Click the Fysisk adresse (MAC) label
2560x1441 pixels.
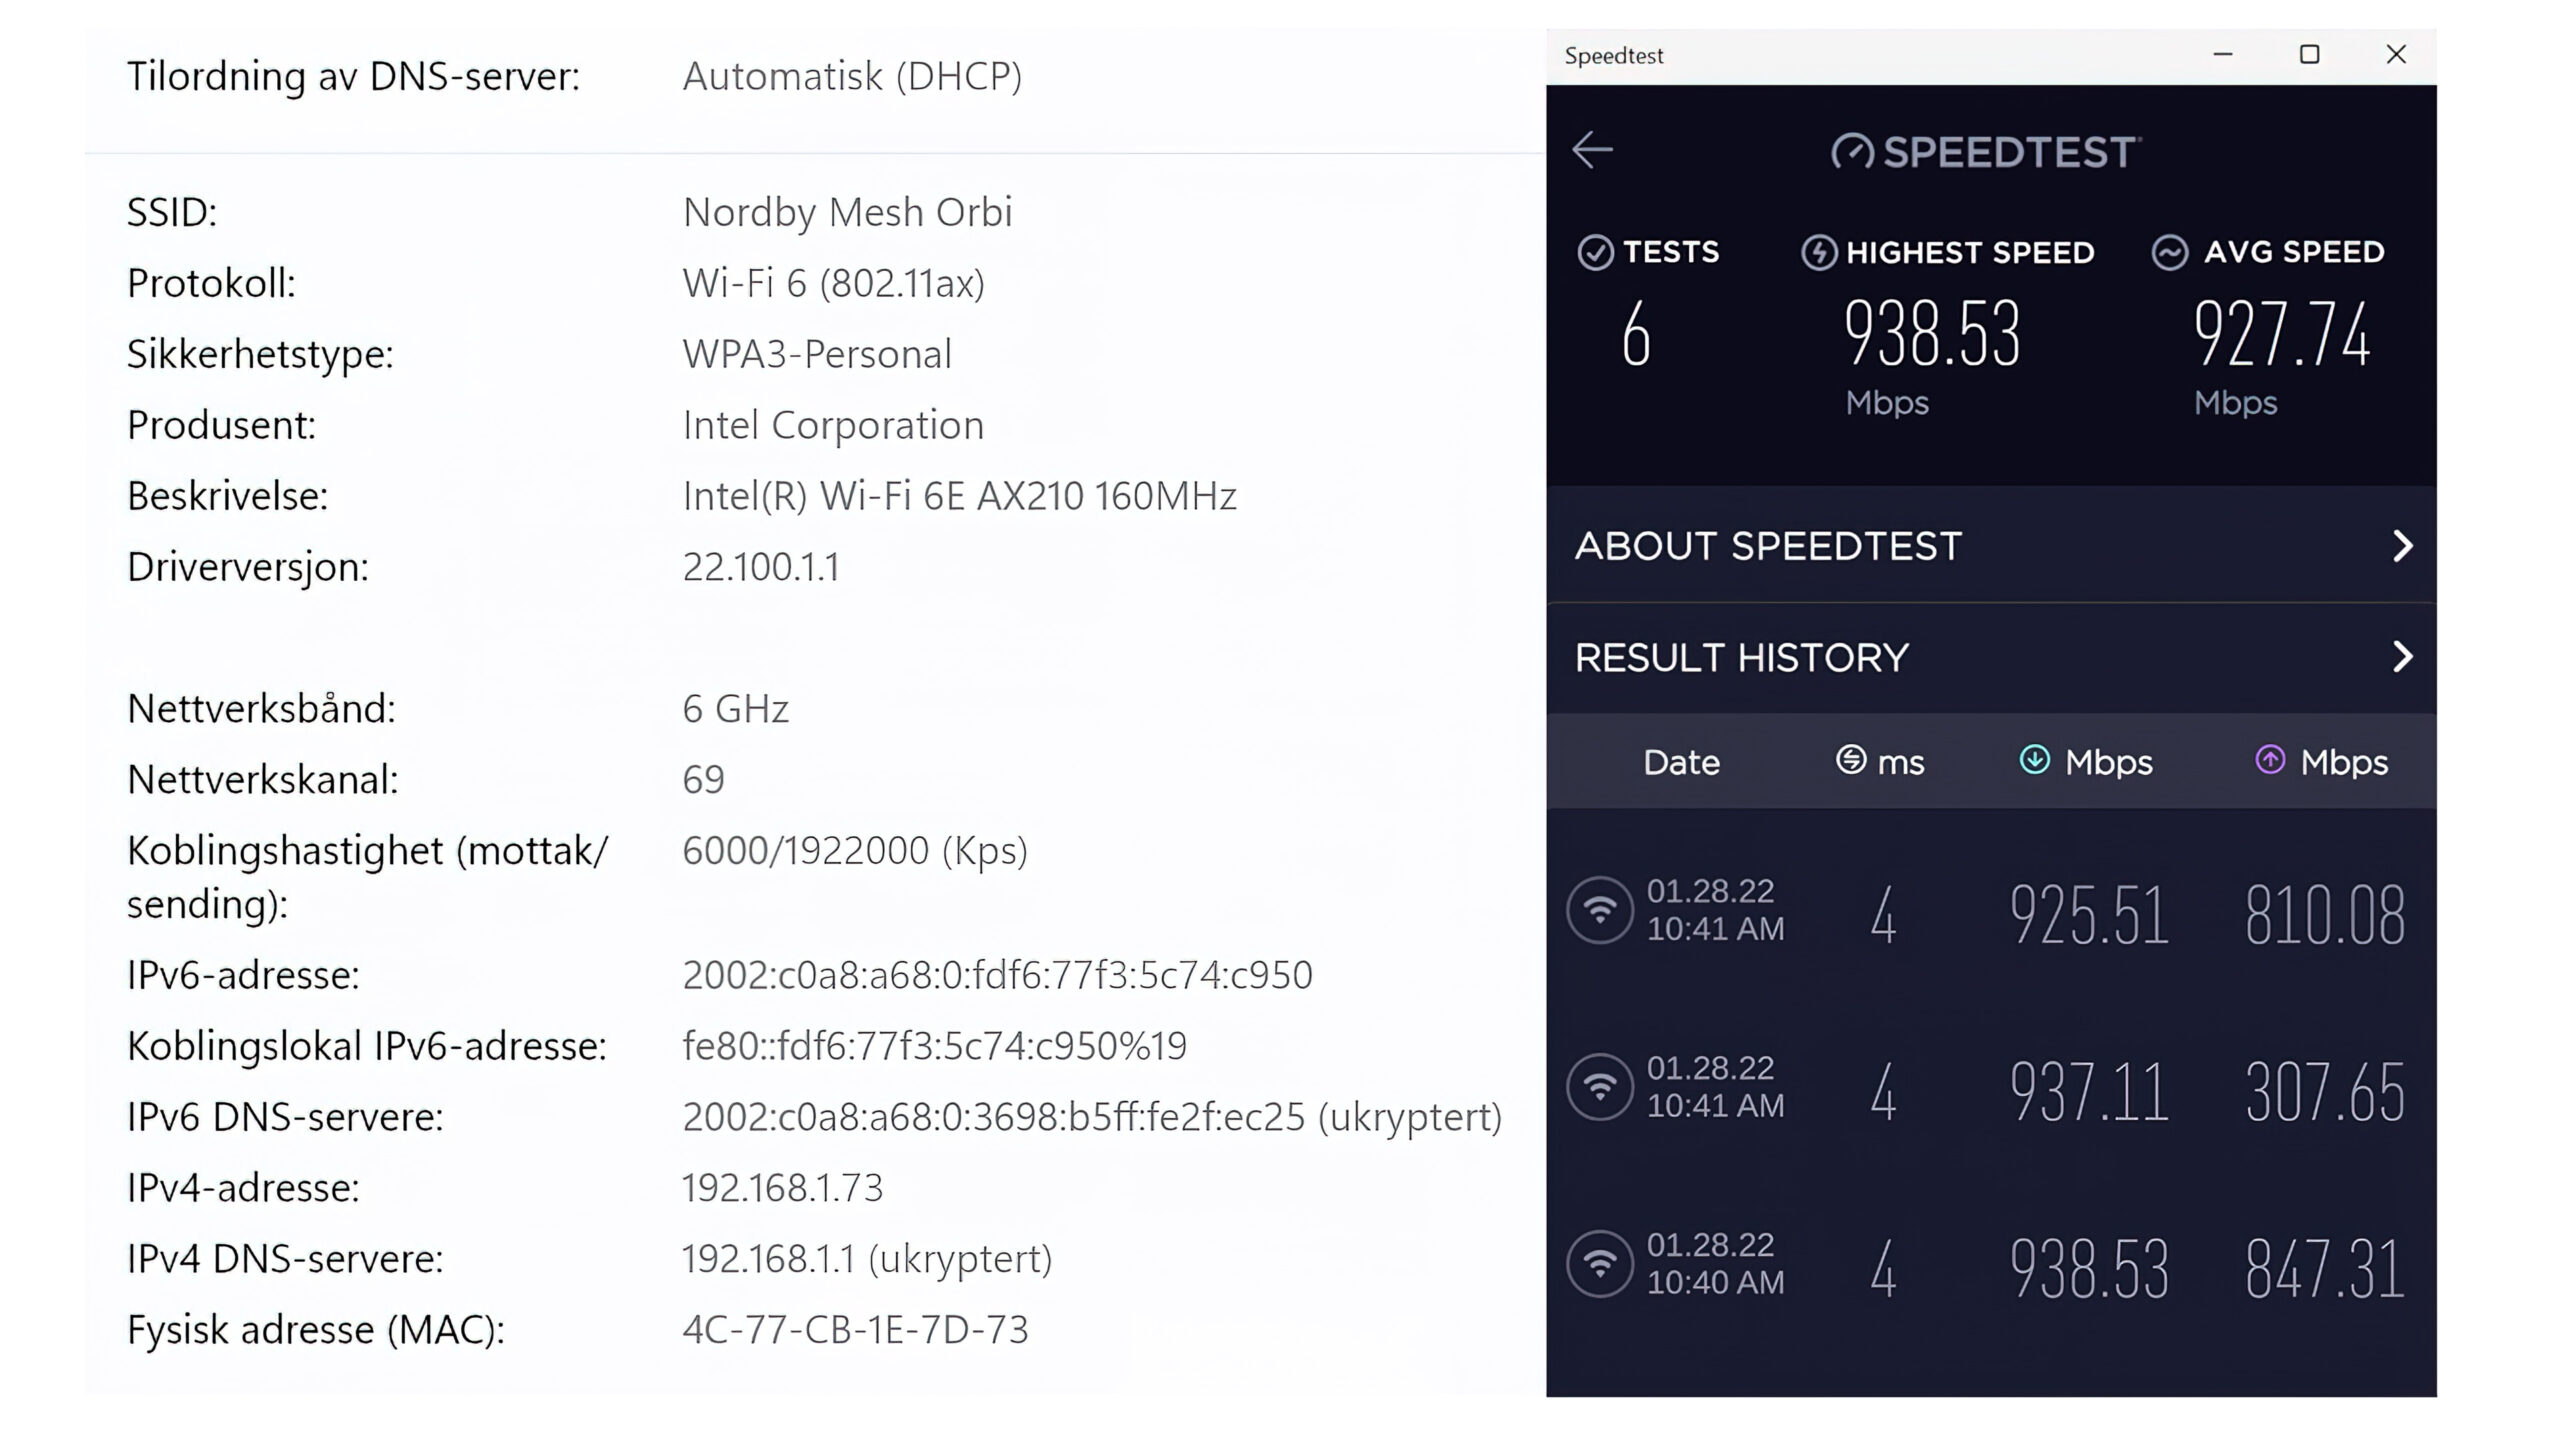[x=316, y=1330]
